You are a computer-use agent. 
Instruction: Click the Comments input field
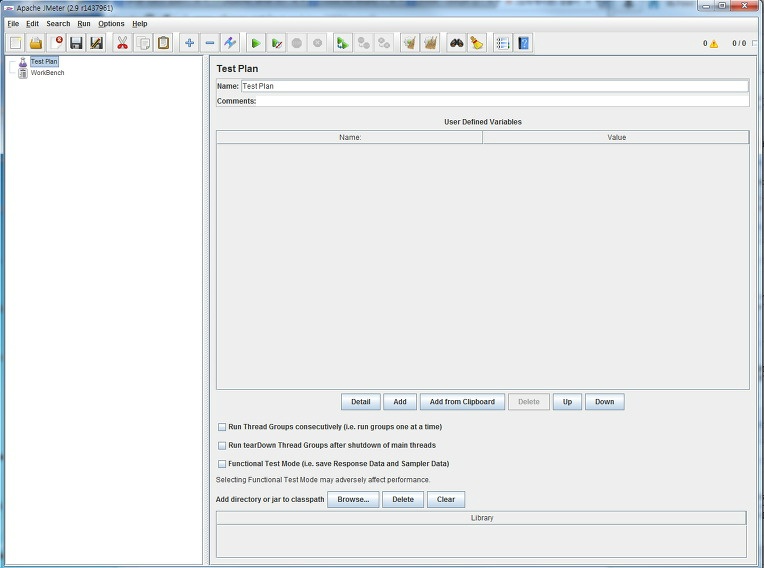coord(502,101)
